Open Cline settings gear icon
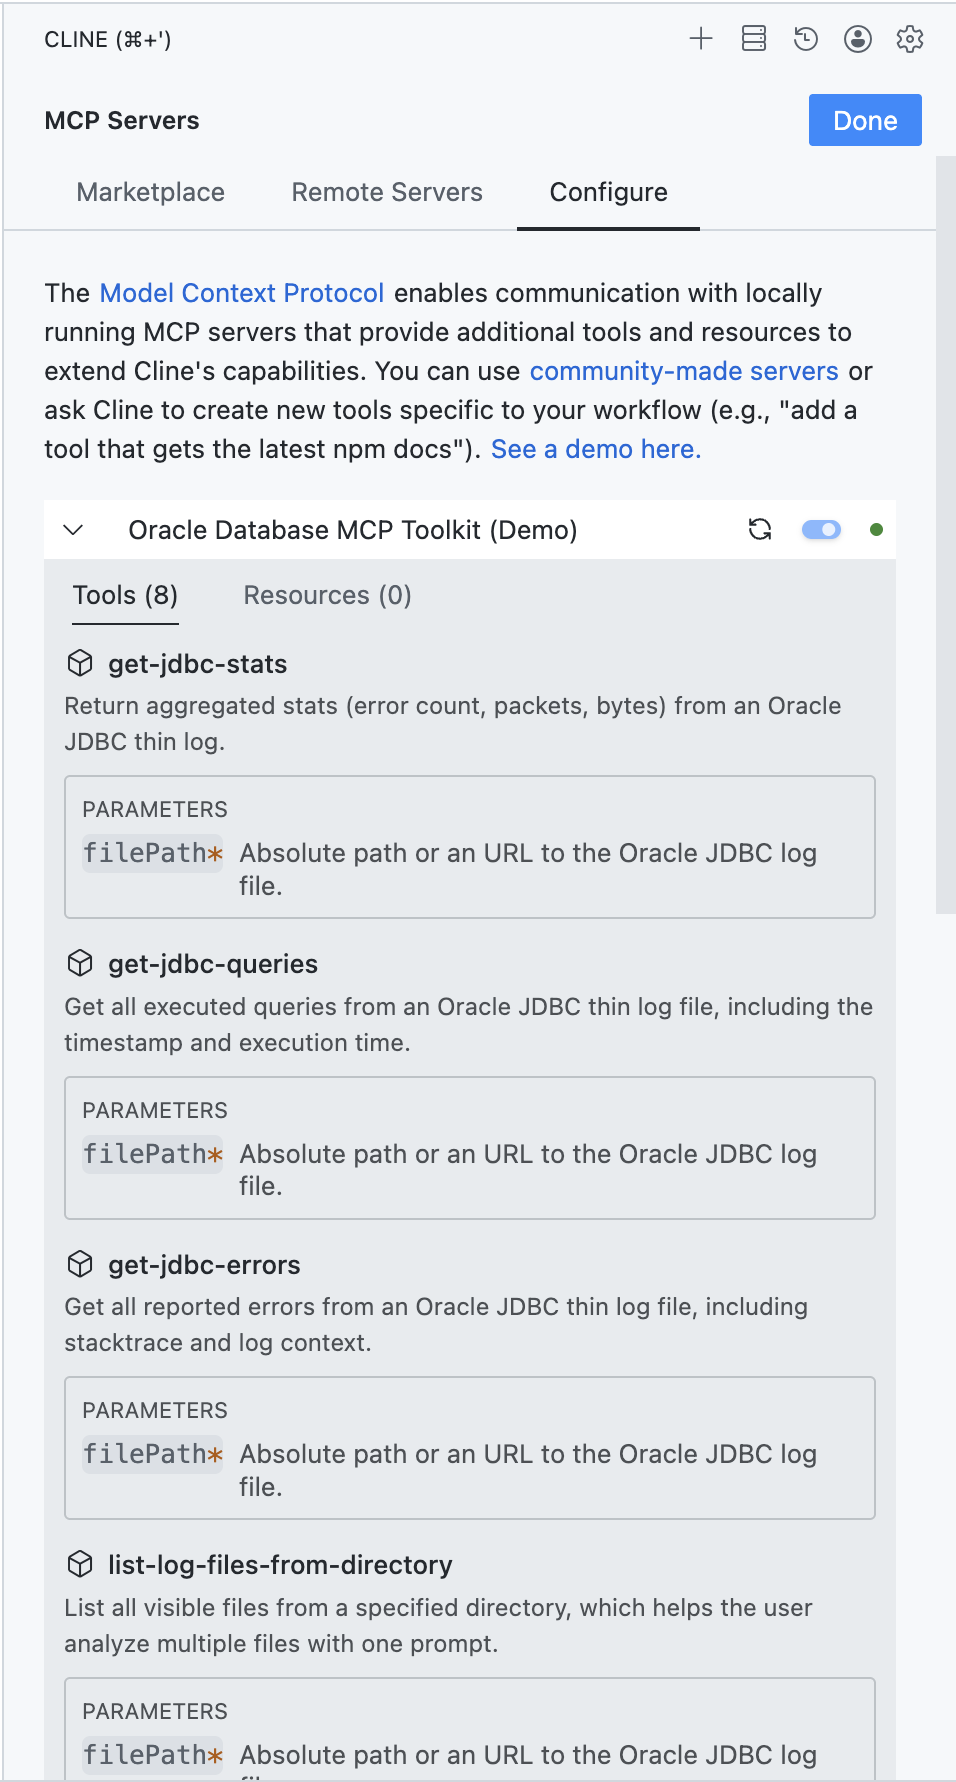This screenshot has width=956, height=1782. point(910,39)
